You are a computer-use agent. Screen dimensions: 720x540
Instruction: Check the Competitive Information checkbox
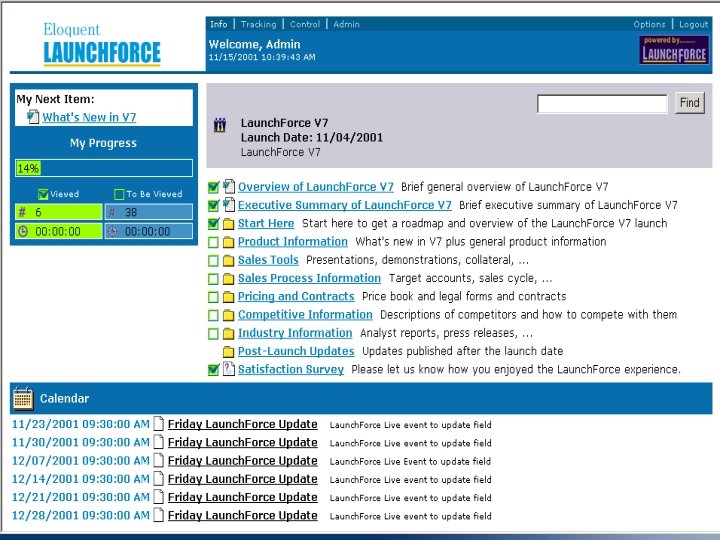pos(213,315)
